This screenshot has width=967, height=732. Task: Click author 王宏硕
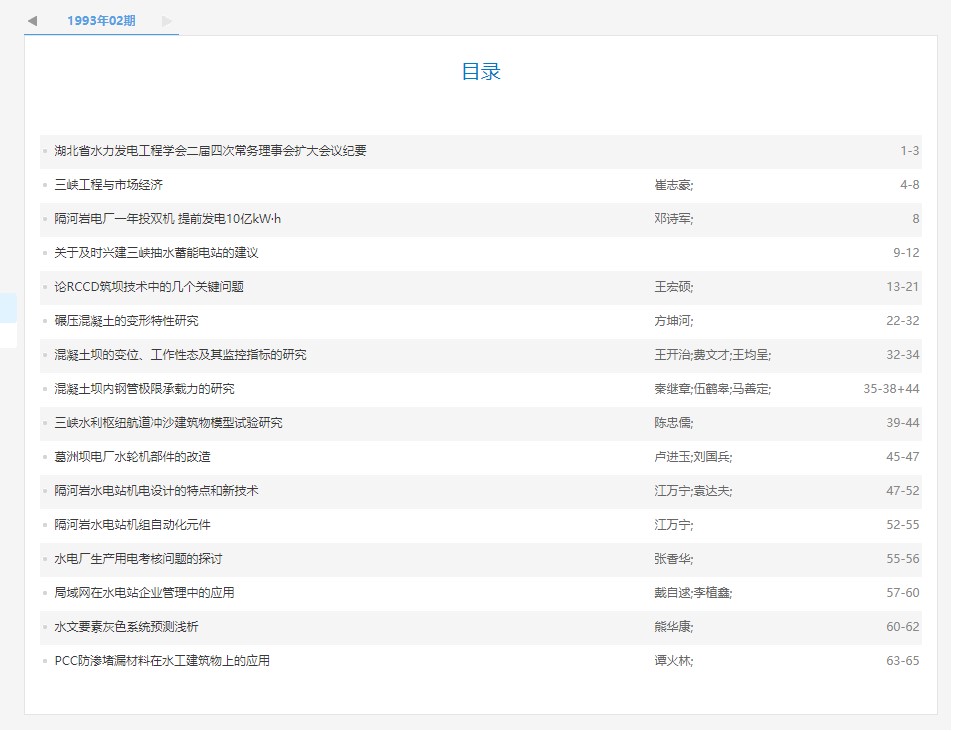(x=674, y=287)
